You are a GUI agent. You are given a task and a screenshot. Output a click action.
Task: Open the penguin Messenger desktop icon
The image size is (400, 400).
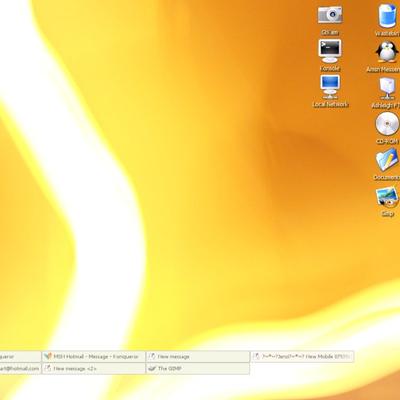(x=387, y=52)
